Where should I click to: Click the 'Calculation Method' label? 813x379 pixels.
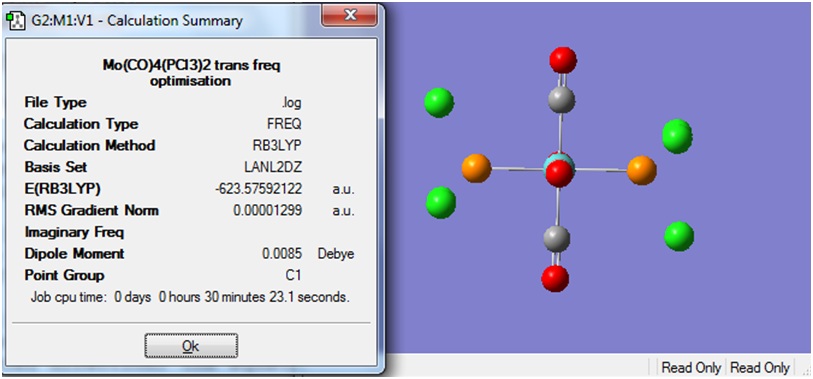90,146
